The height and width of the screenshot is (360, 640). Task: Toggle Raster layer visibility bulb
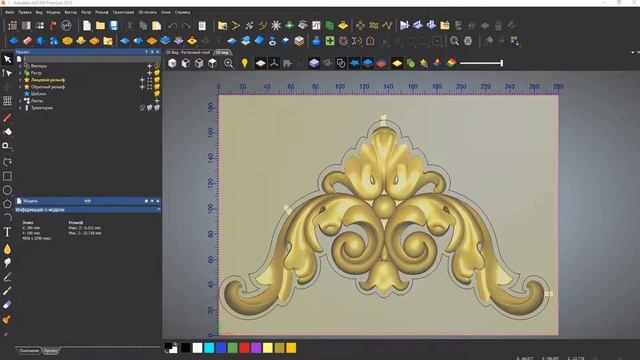(x=157, y=73)
